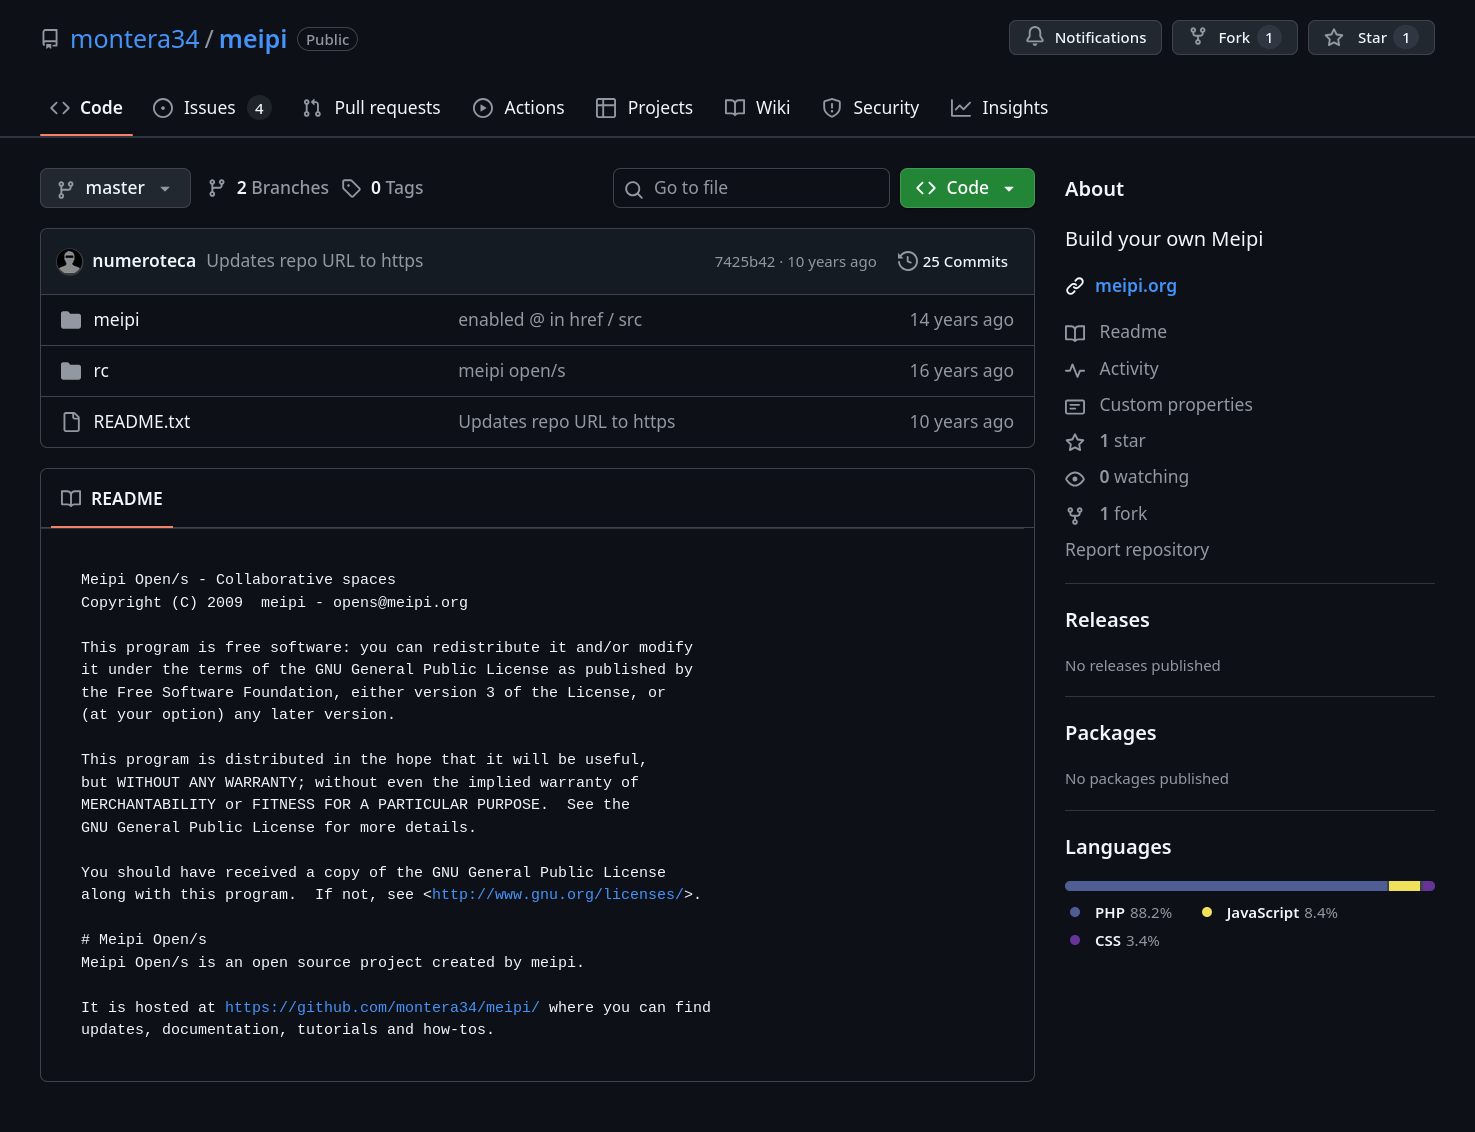
Task: Open commit hash 7425b42
Action: pyautogui.click(x=745, y=262)
